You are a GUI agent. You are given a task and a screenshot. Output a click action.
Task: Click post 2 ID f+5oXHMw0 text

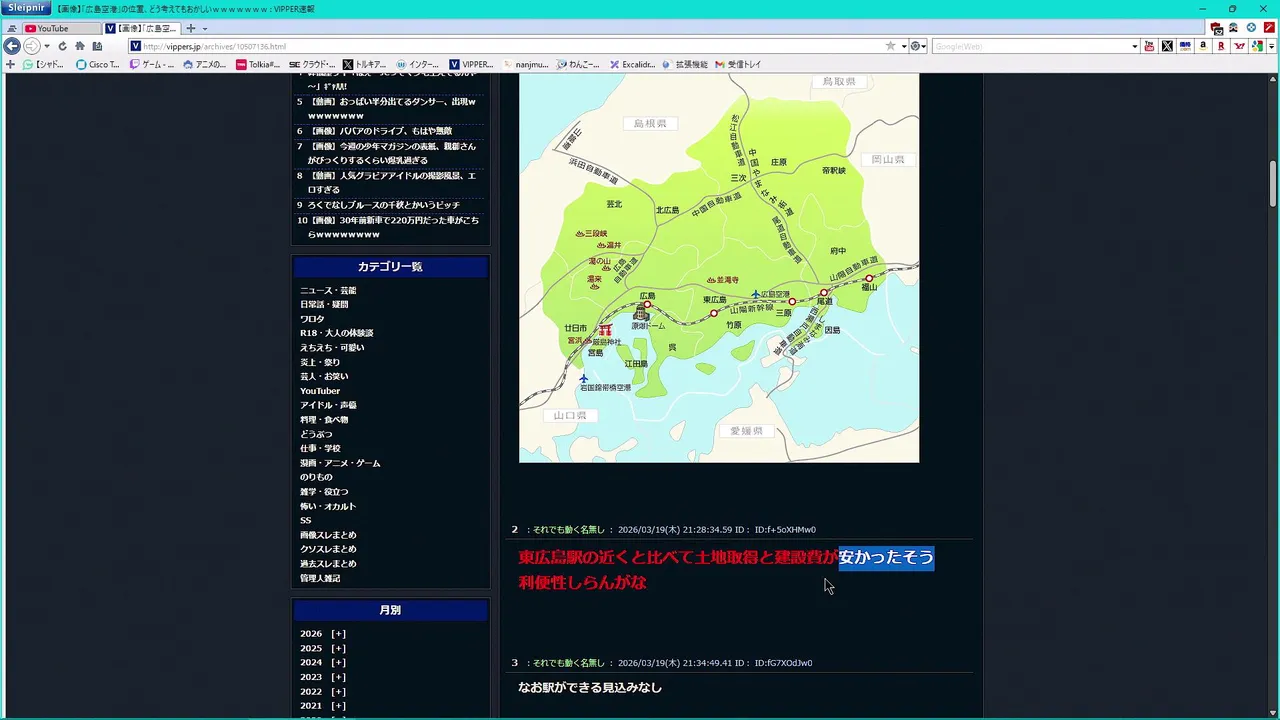point(785,530)
